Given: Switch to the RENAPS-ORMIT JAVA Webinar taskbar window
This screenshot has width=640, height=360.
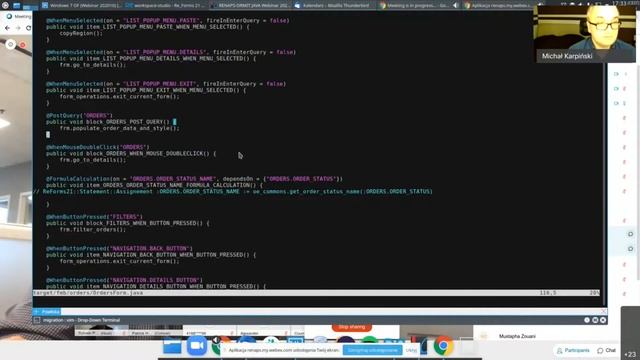Looking at the screenshot, I should pos(250,5).
